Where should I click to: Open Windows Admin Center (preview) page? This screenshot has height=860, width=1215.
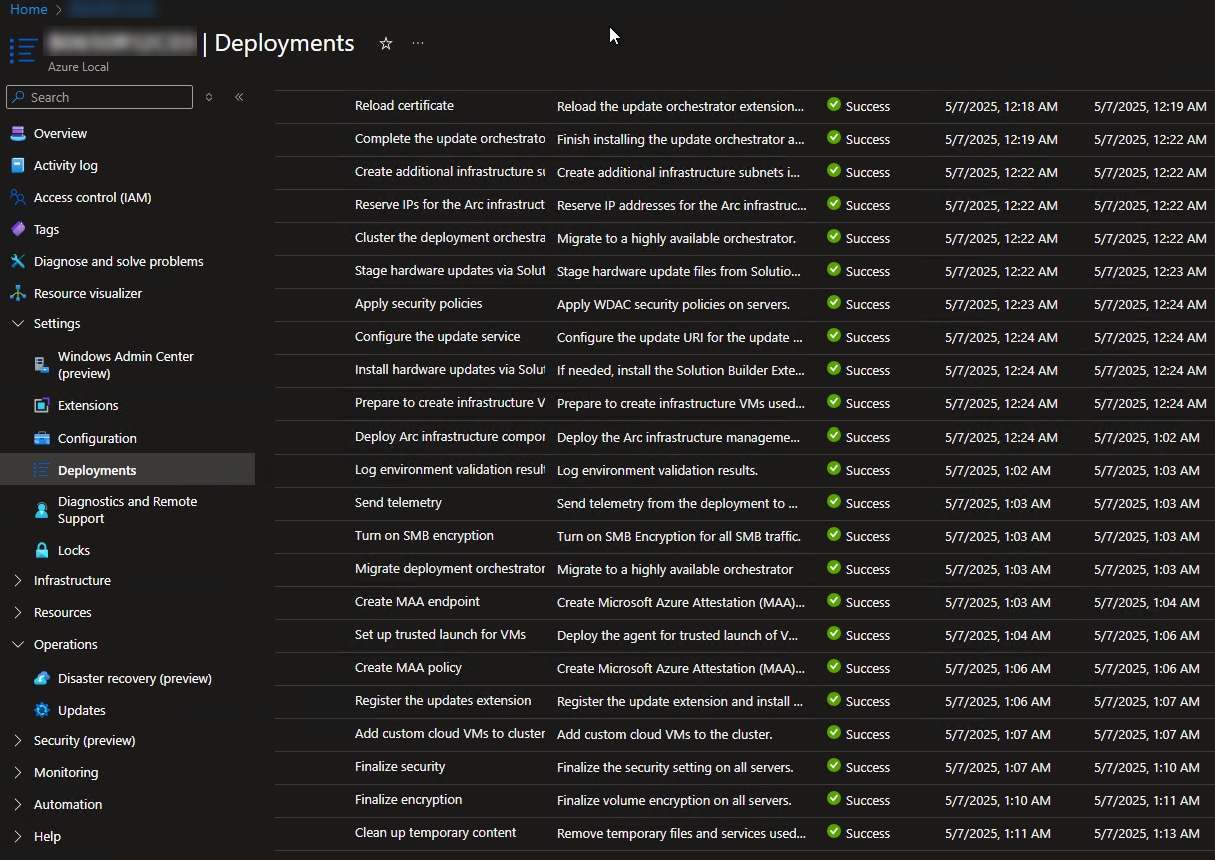(126, 365)
